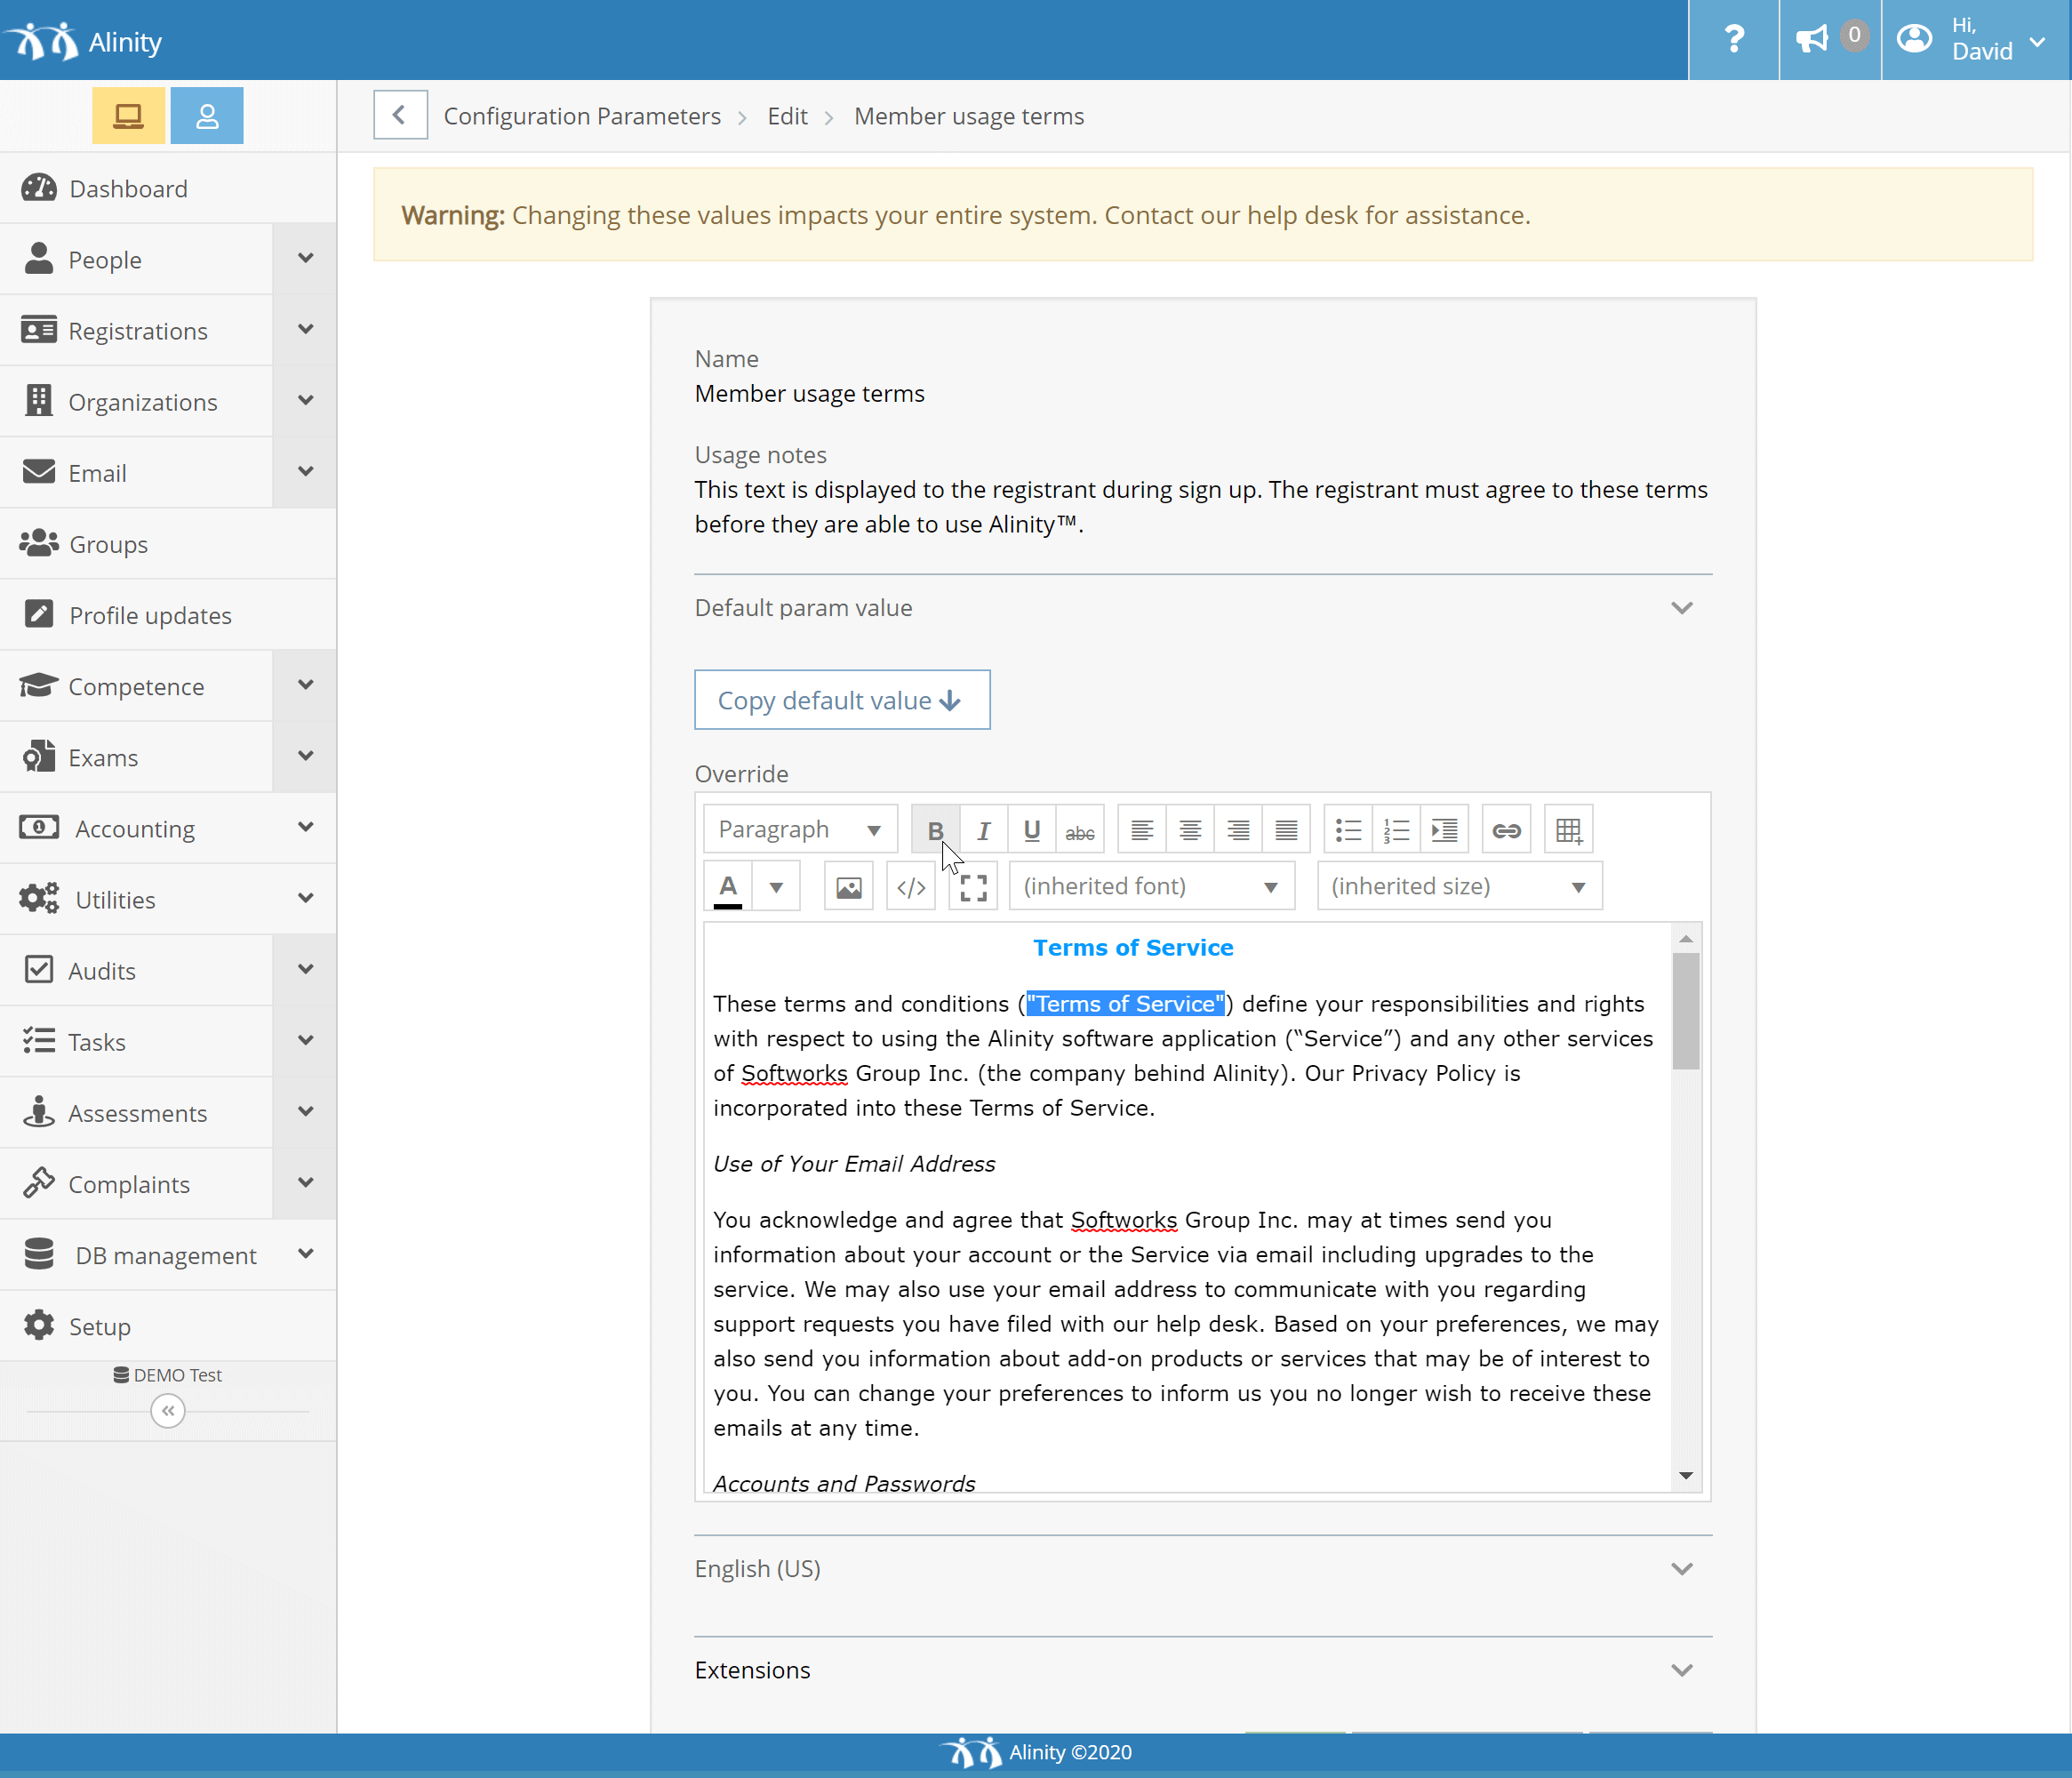
Task: Expand the Organizations submenu chevron
Action: coord(305,401)
